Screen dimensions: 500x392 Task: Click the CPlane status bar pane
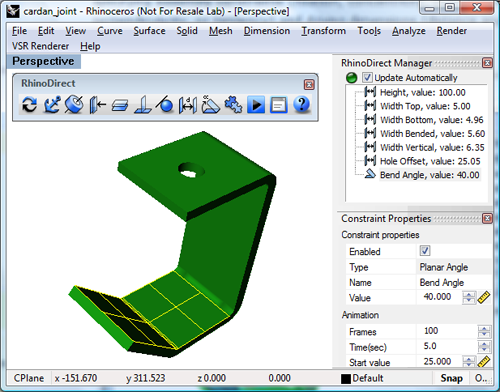tap(29, 378)
